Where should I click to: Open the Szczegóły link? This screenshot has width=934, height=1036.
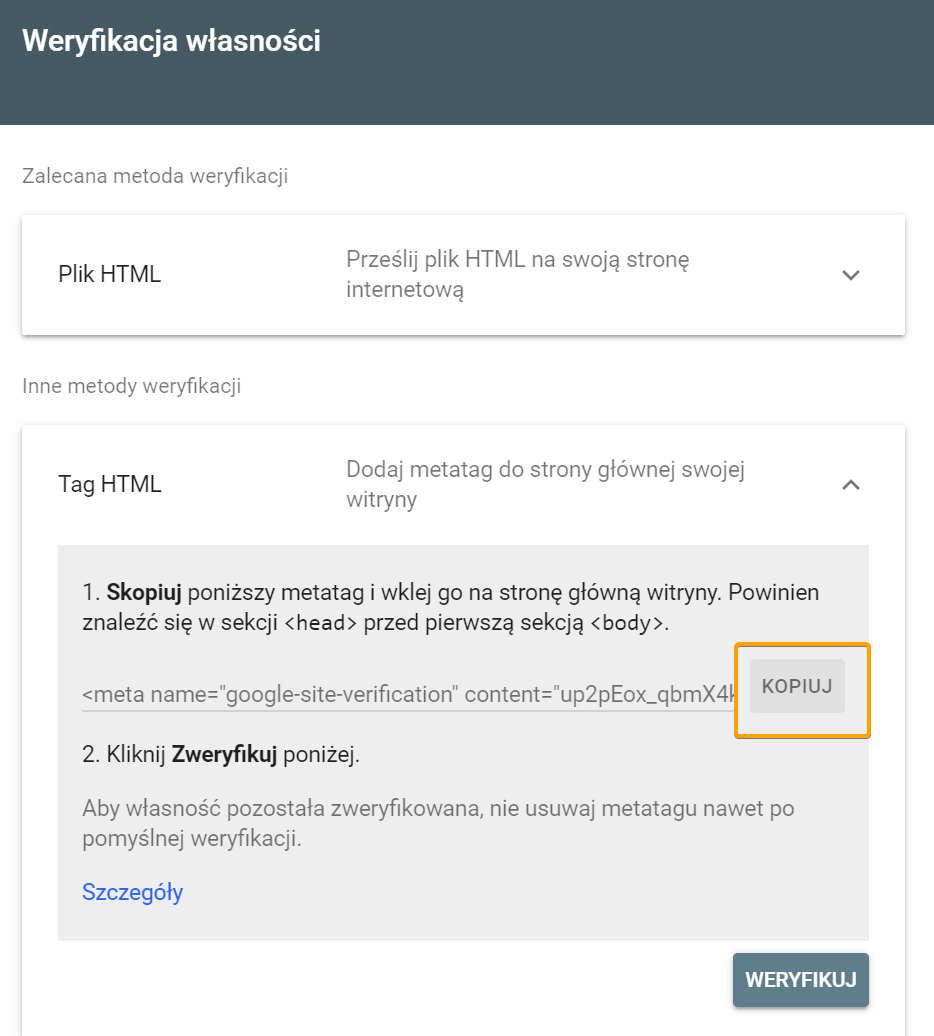coord(132,892)
